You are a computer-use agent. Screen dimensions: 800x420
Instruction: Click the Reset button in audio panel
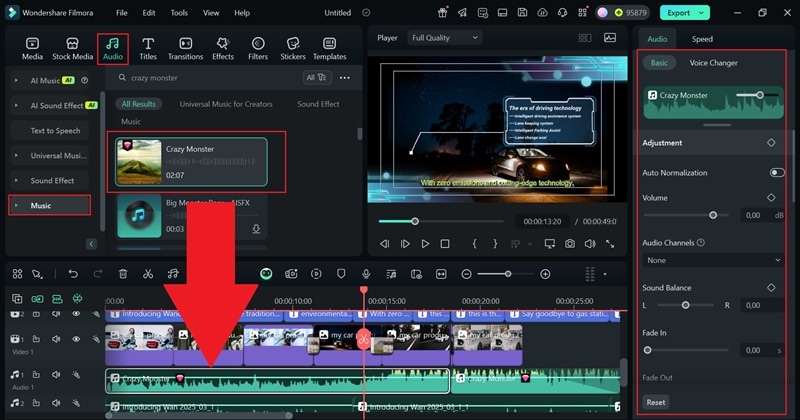point(656,402)
